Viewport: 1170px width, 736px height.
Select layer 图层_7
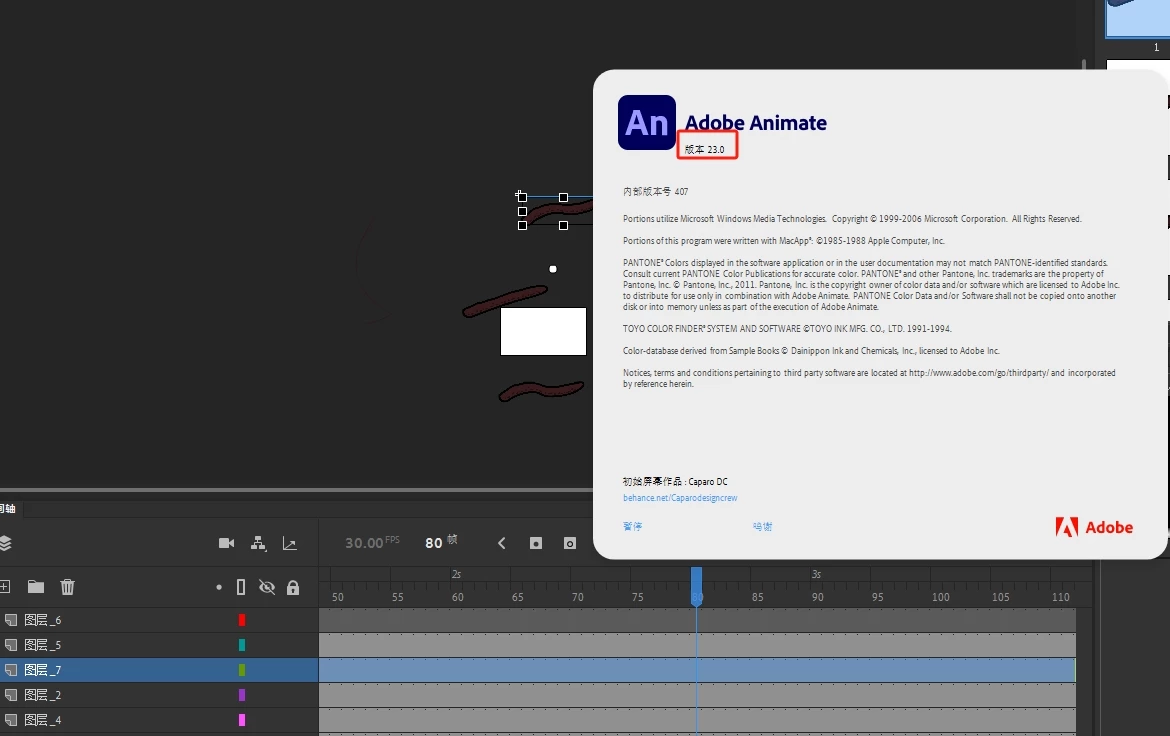pyautogui.click(x=43, y=670)
